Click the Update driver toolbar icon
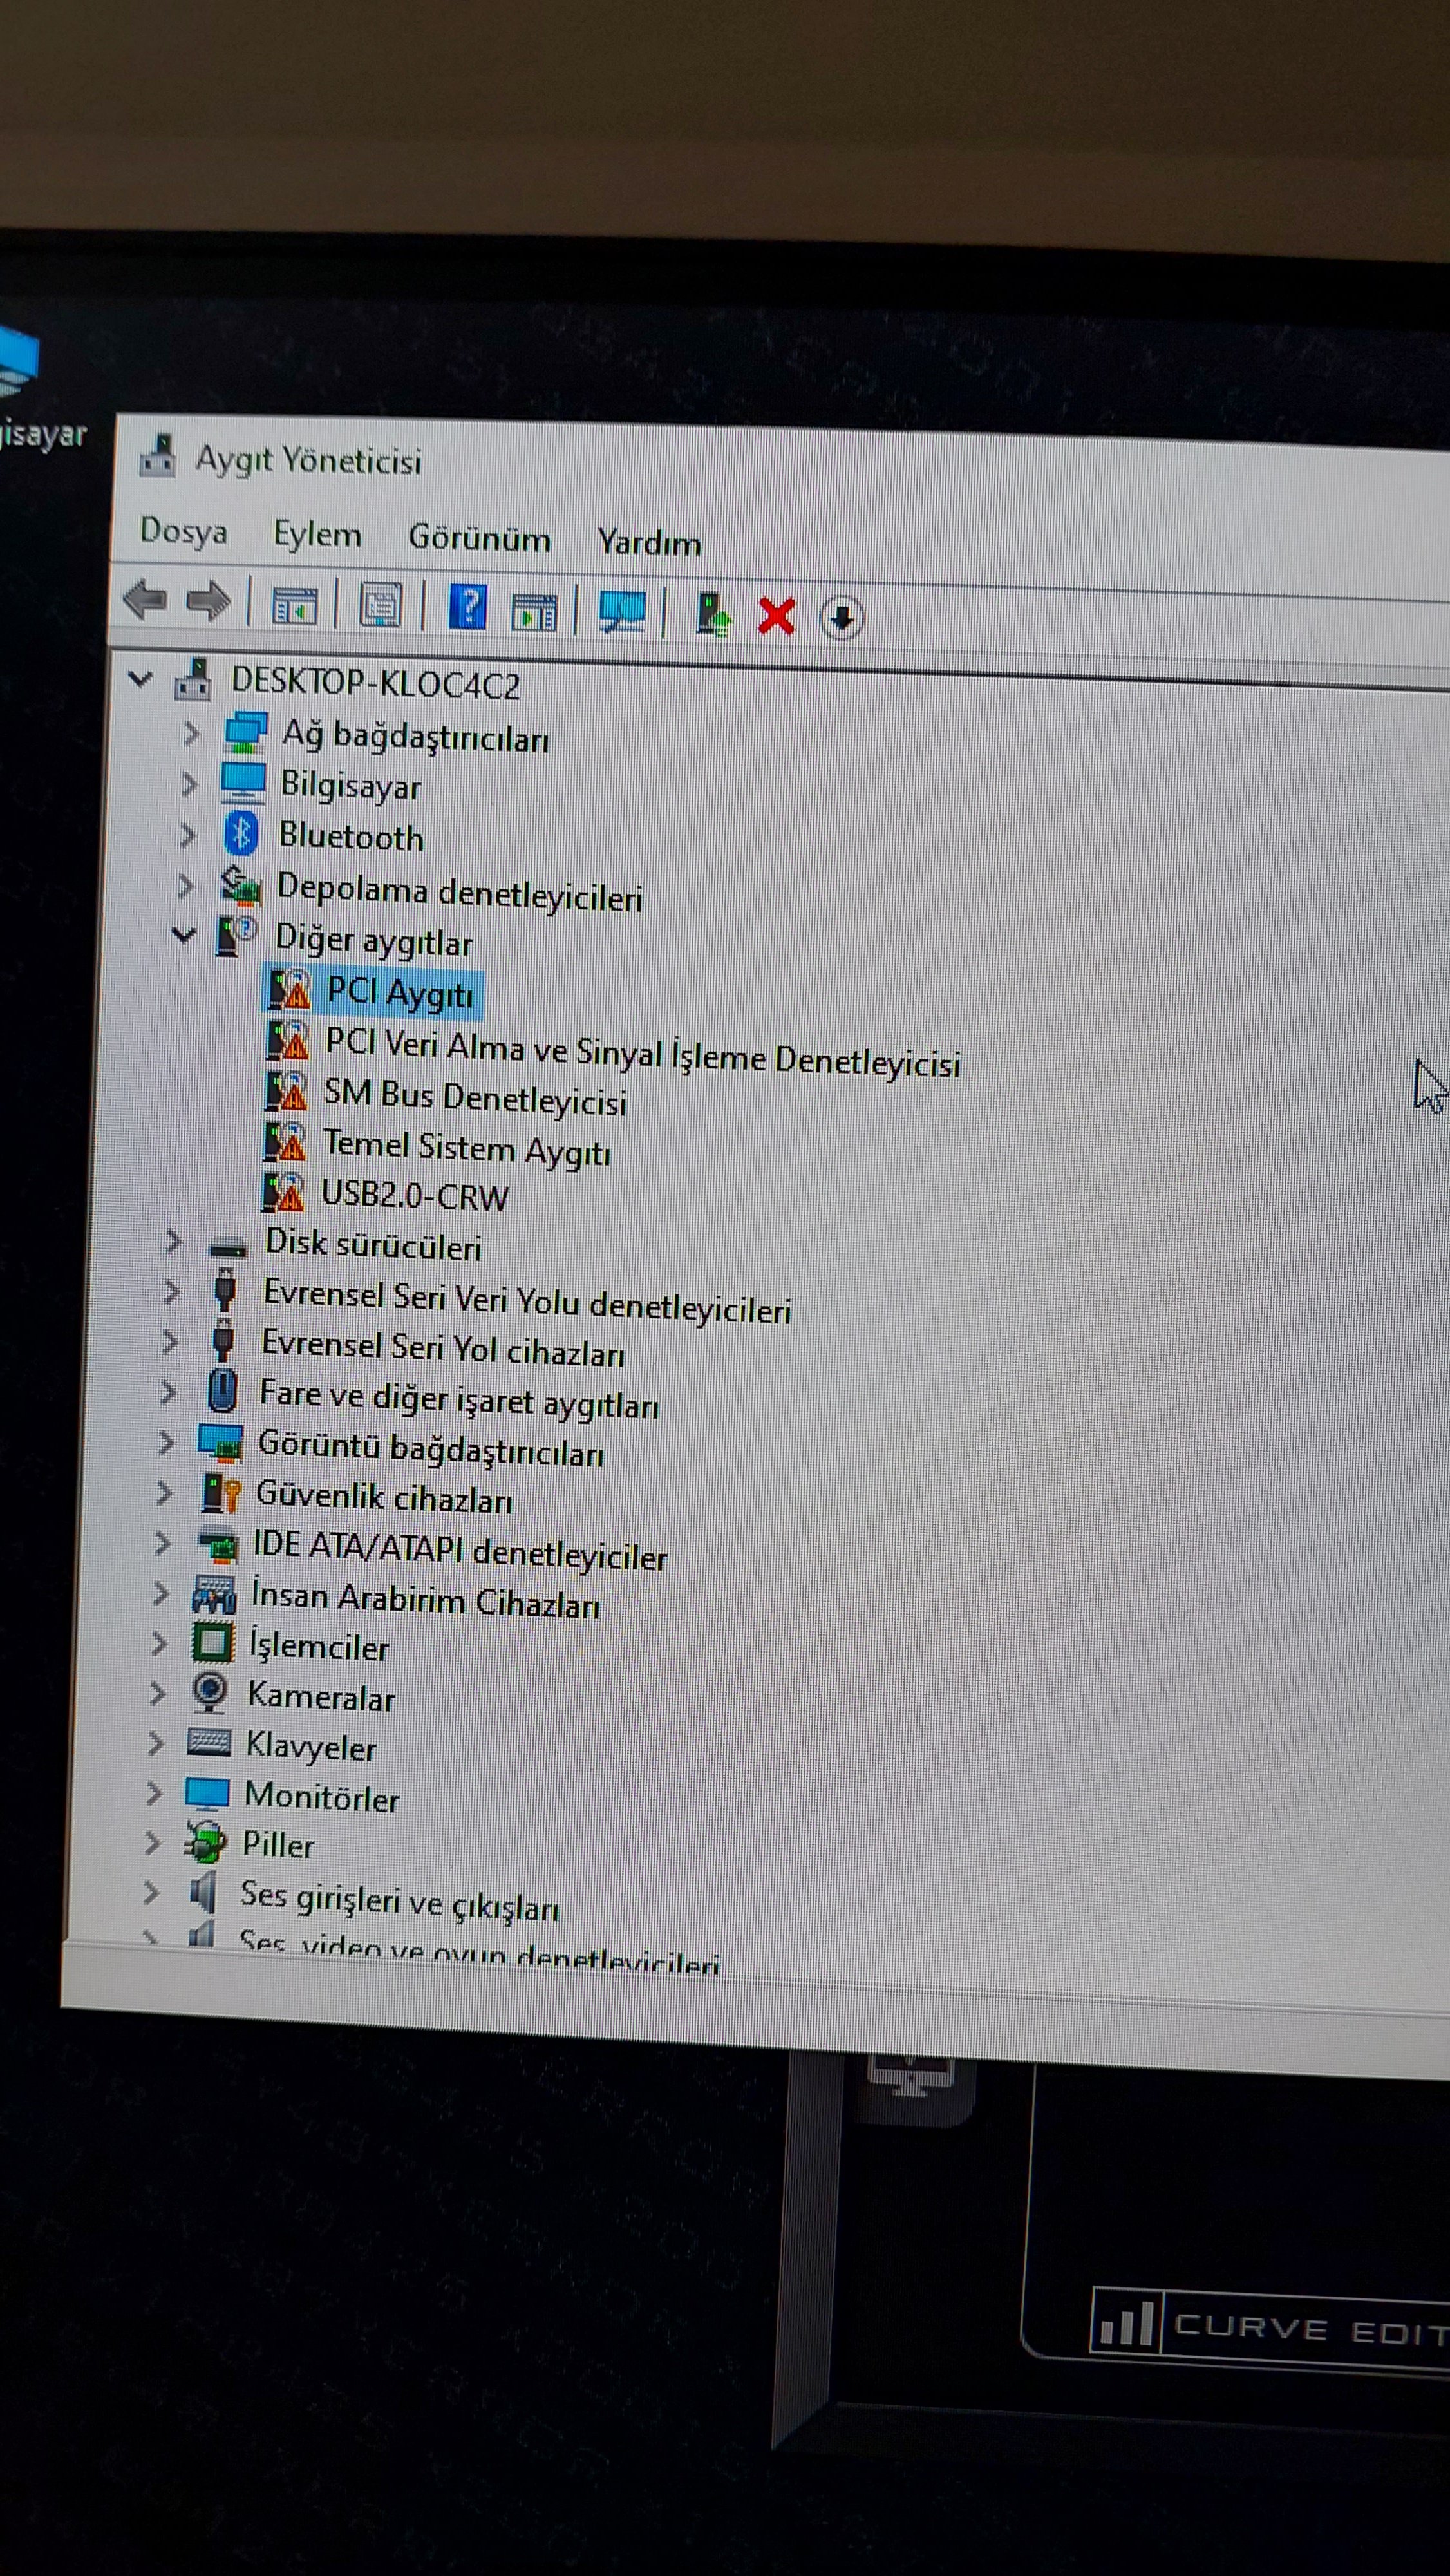 (713, 614)
